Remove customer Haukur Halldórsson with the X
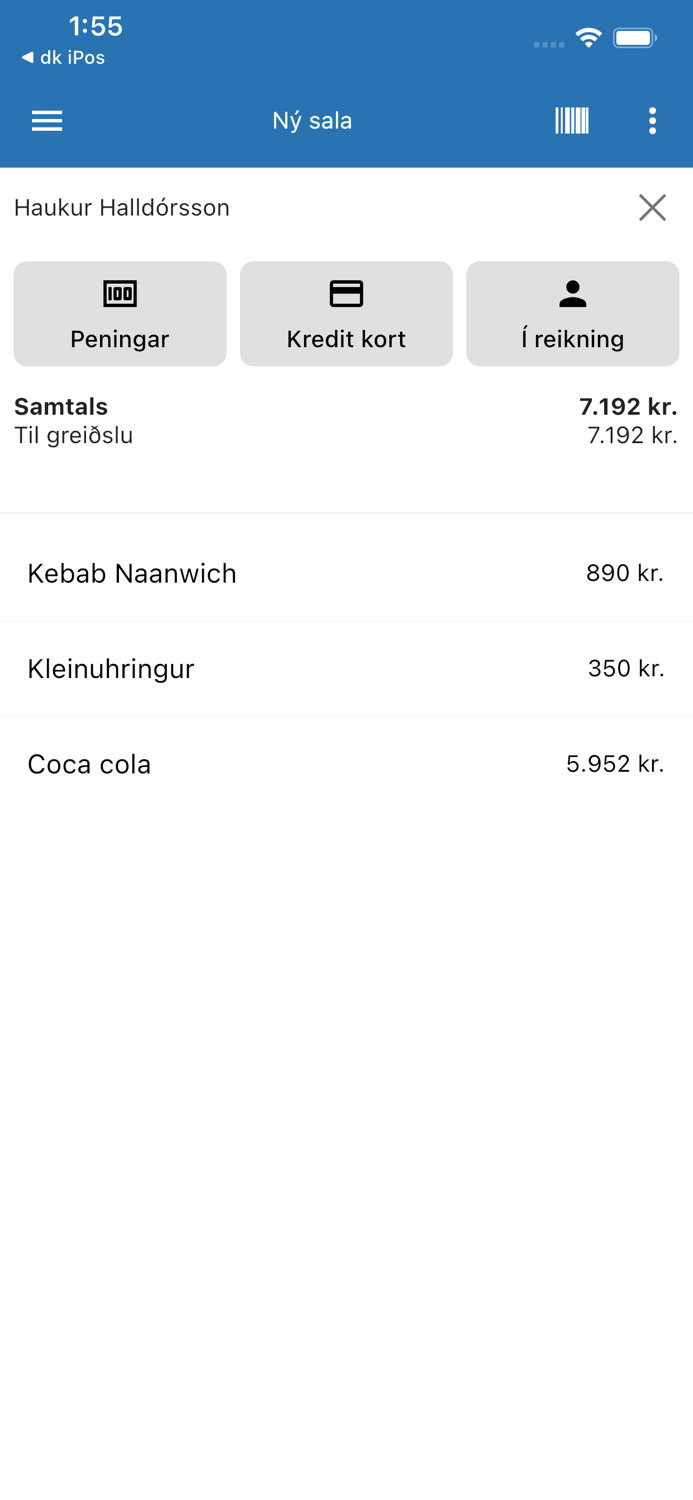693x1500 pixels. [652, 207]
